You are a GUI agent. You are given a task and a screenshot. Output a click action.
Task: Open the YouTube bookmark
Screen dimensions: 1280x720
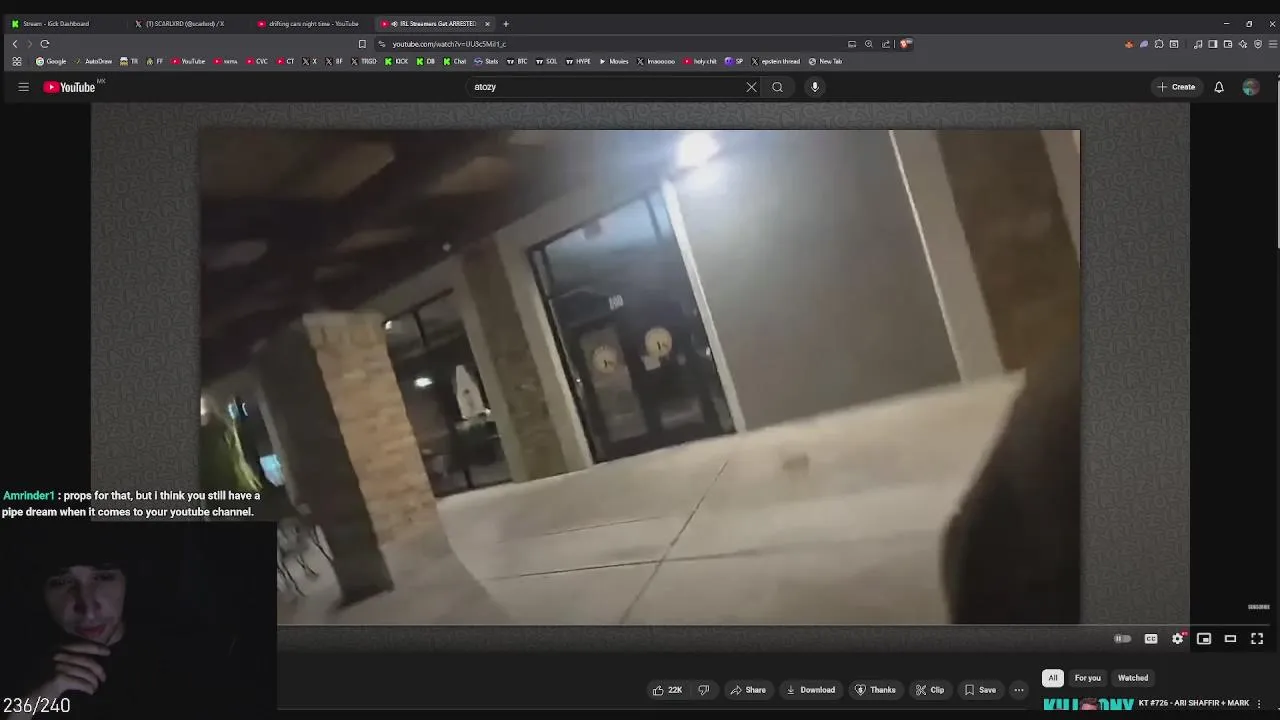188,61
